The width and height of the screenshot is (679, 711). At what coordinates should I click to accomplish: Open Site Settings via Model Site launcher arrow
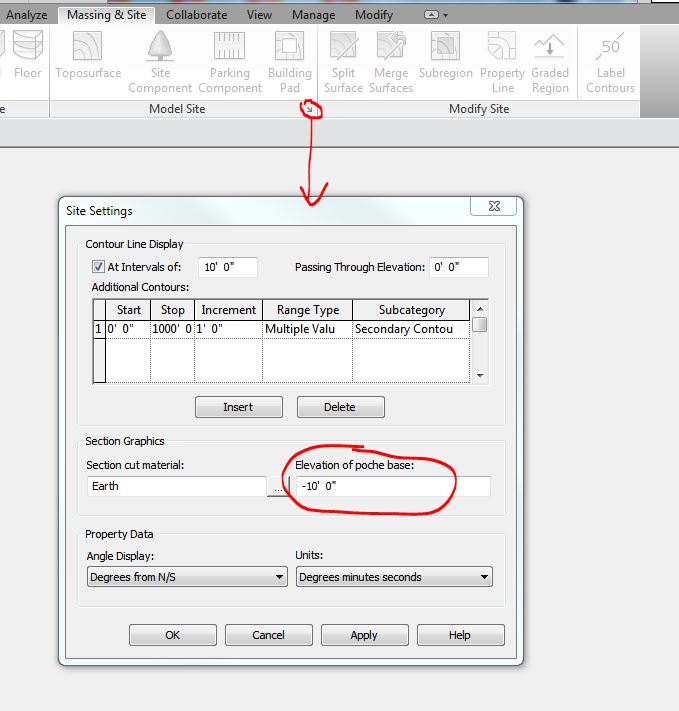pyautogui.click(x=310, y=109)
